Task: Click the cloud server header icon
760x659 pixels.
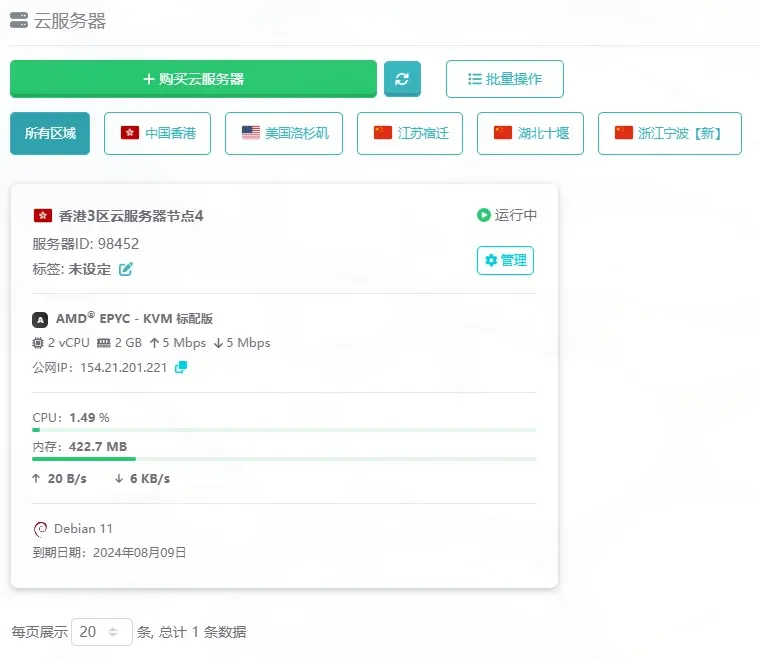Action: (x=19, y=20)
